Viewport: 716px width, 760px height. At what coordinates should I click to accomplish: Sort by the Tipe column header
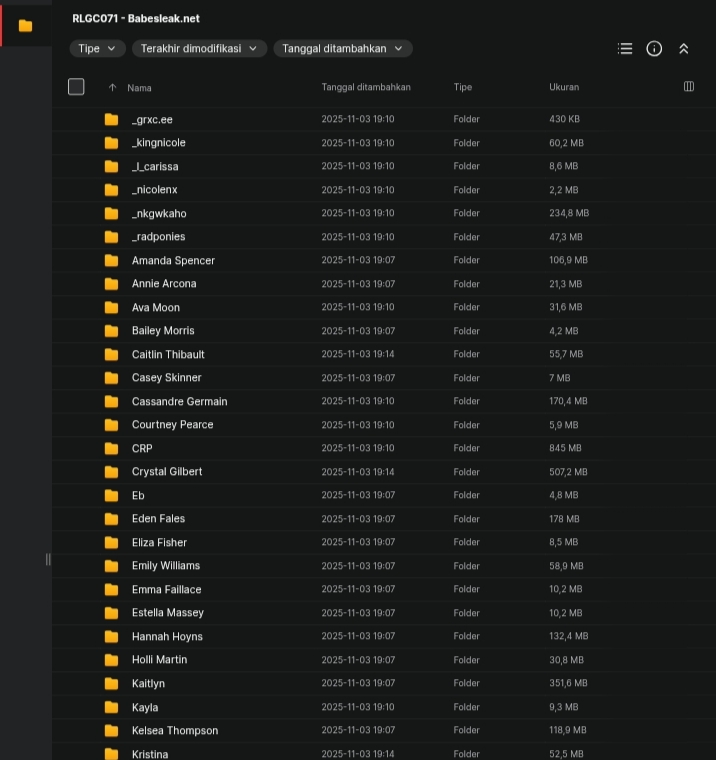462,87
